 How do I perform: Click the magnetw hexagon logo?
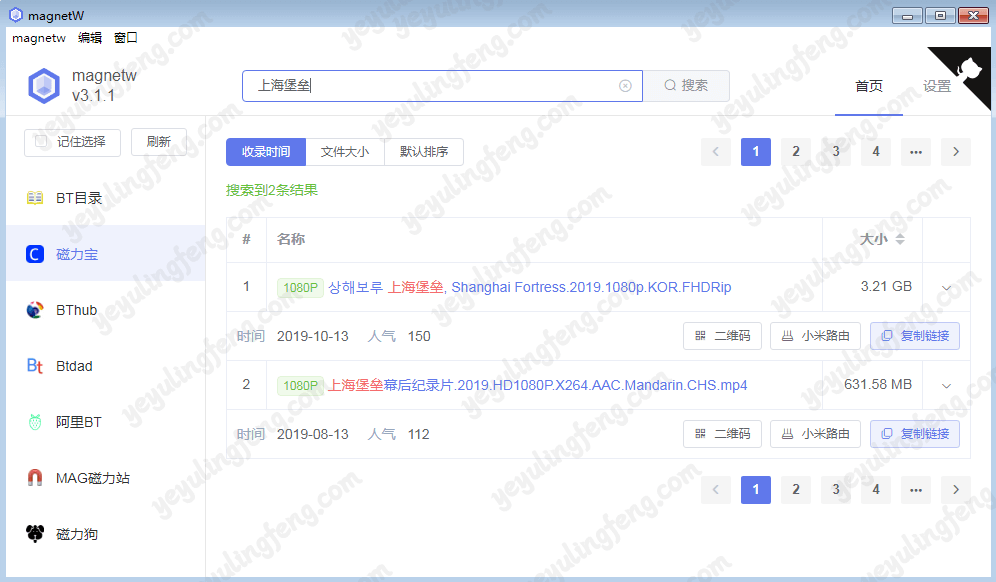[44, 86]
